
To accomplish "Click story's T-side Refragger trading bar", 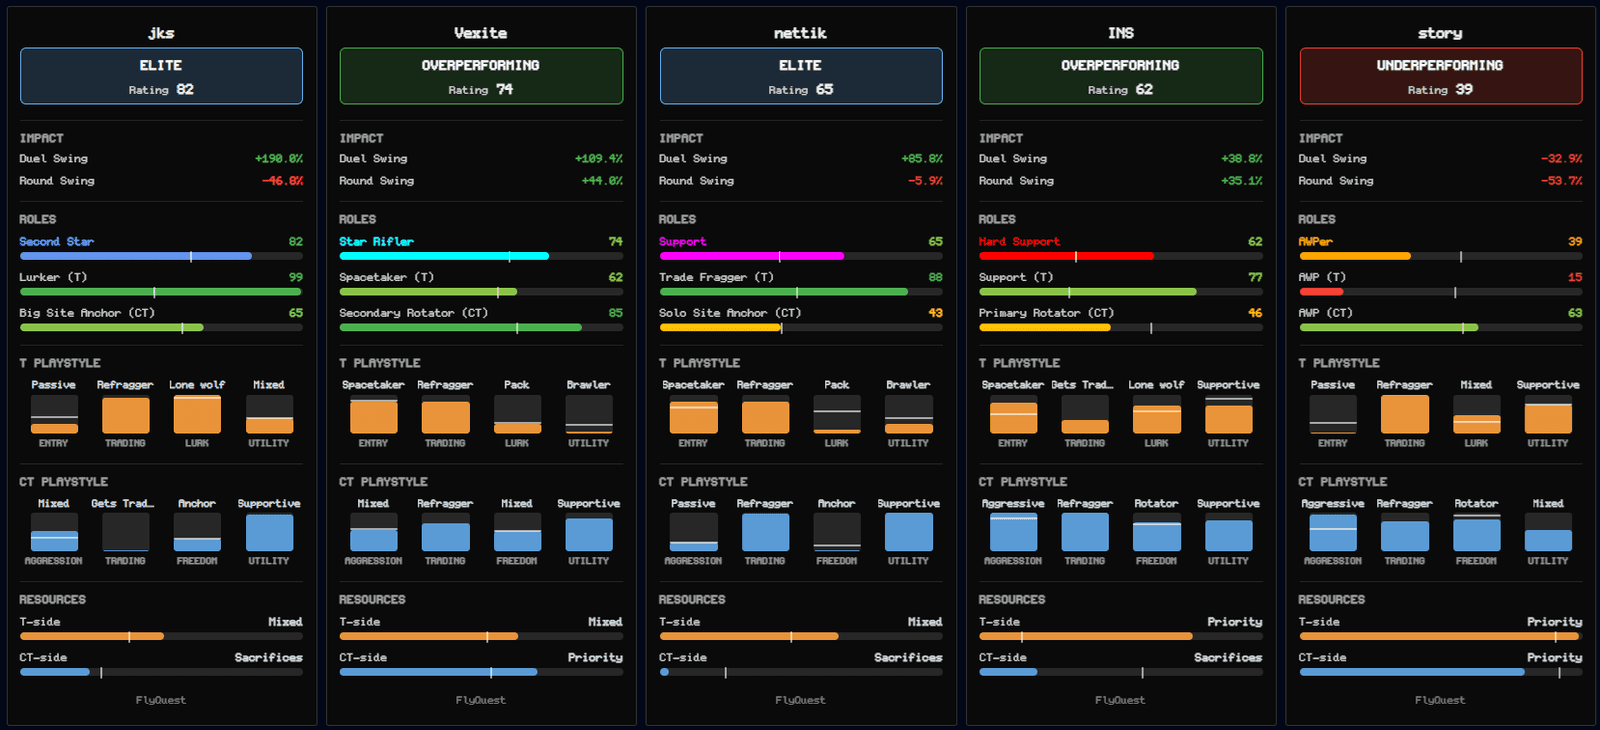I will point(1404,414).
